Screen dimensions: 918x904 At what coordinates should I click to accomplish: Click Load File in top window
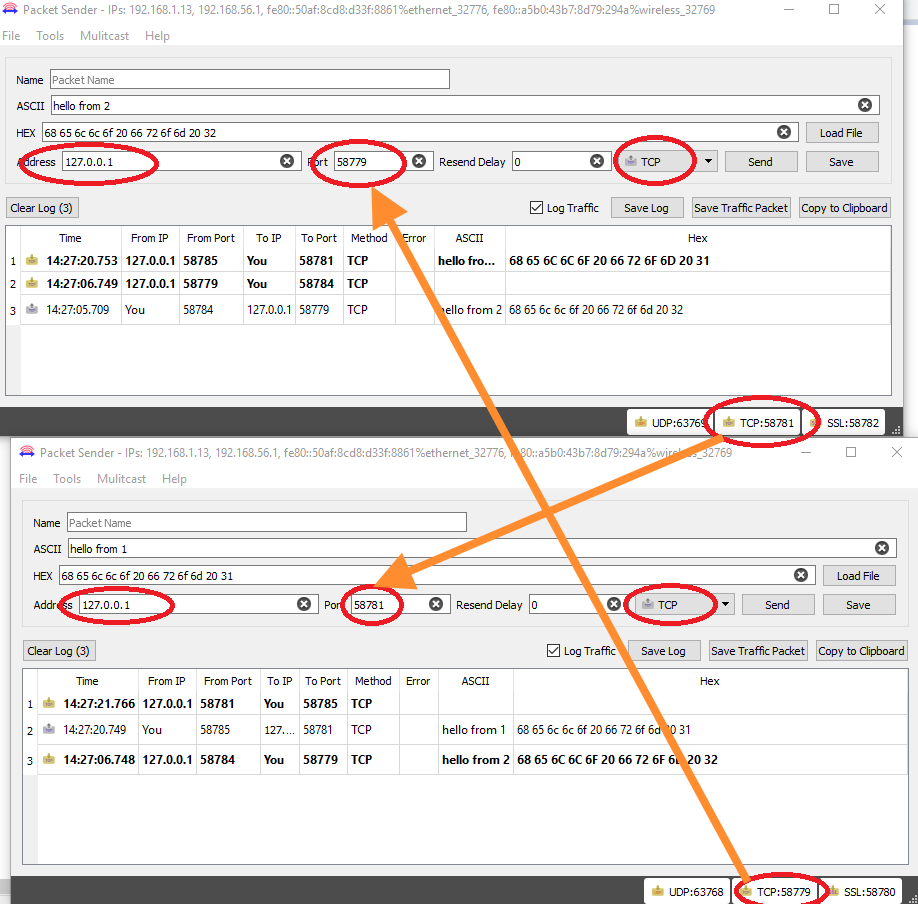[841, 132]
